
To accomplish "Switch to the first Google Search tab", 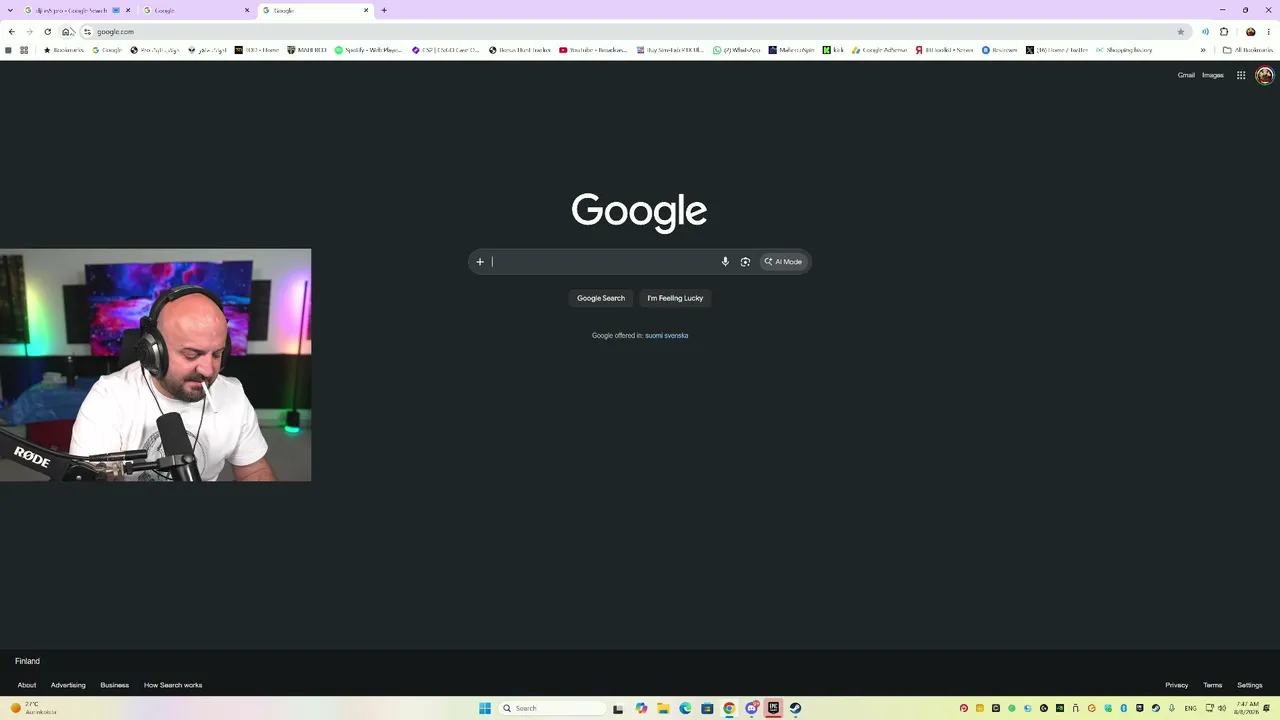I will click(71, 10).
